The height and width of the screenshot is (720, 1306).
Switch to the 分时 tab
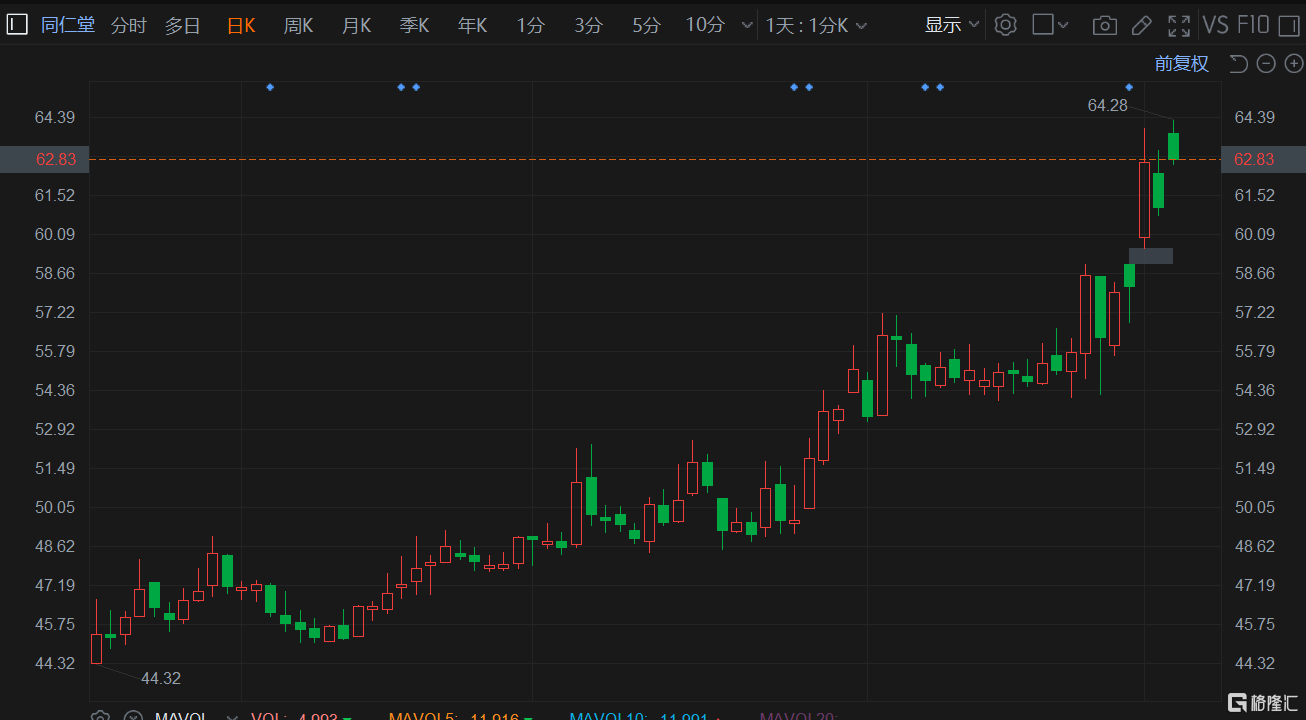[128, 25]
